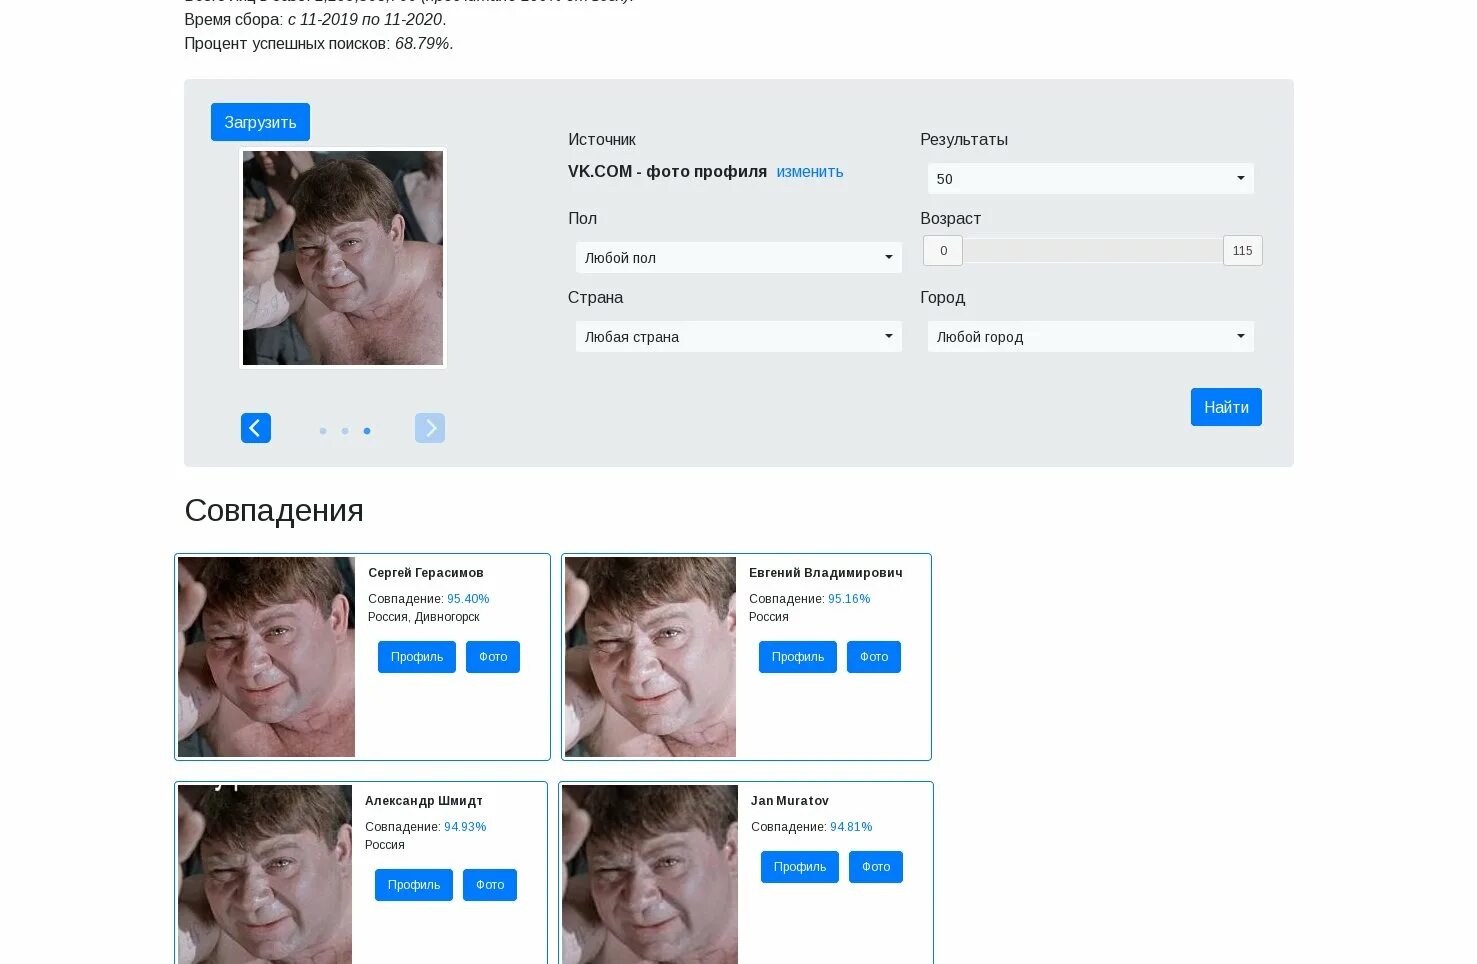Open the Пол dropdown with Любой пол
Screen dimensions: 1477x964
[738, 257]
